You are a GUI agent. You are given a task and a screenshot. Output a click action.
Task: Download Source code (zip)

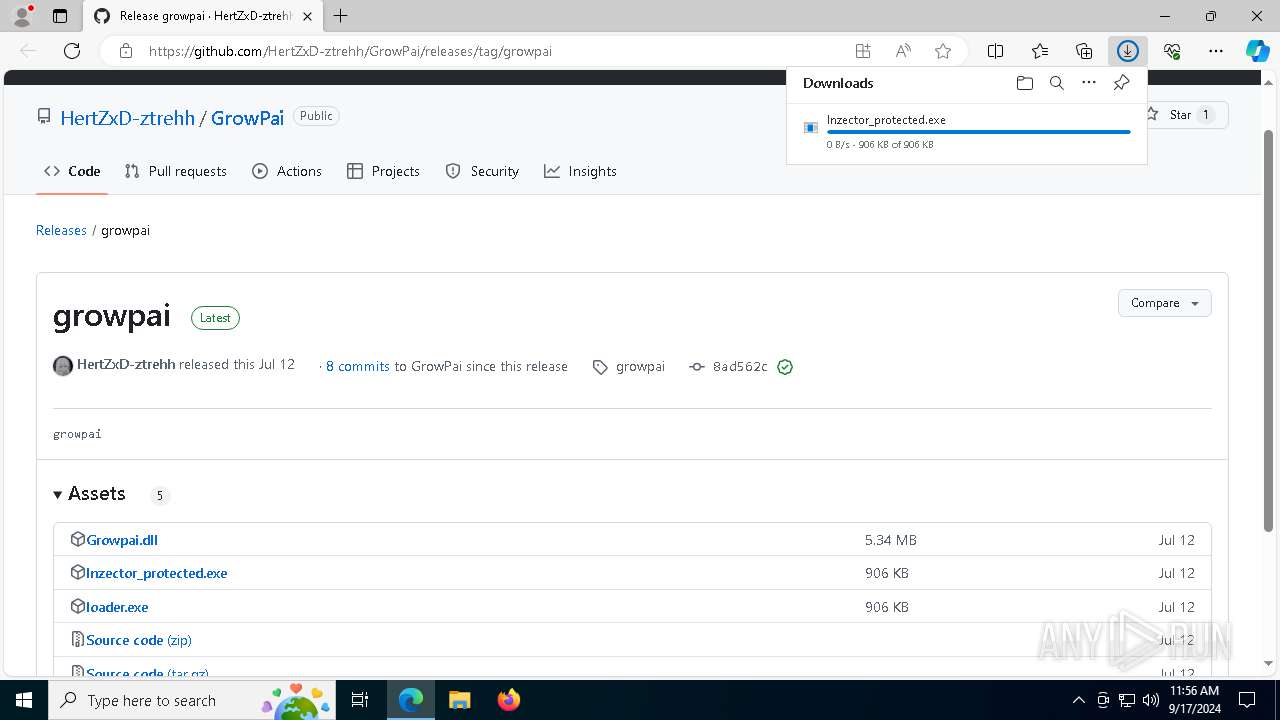click(x=138, y=640)
